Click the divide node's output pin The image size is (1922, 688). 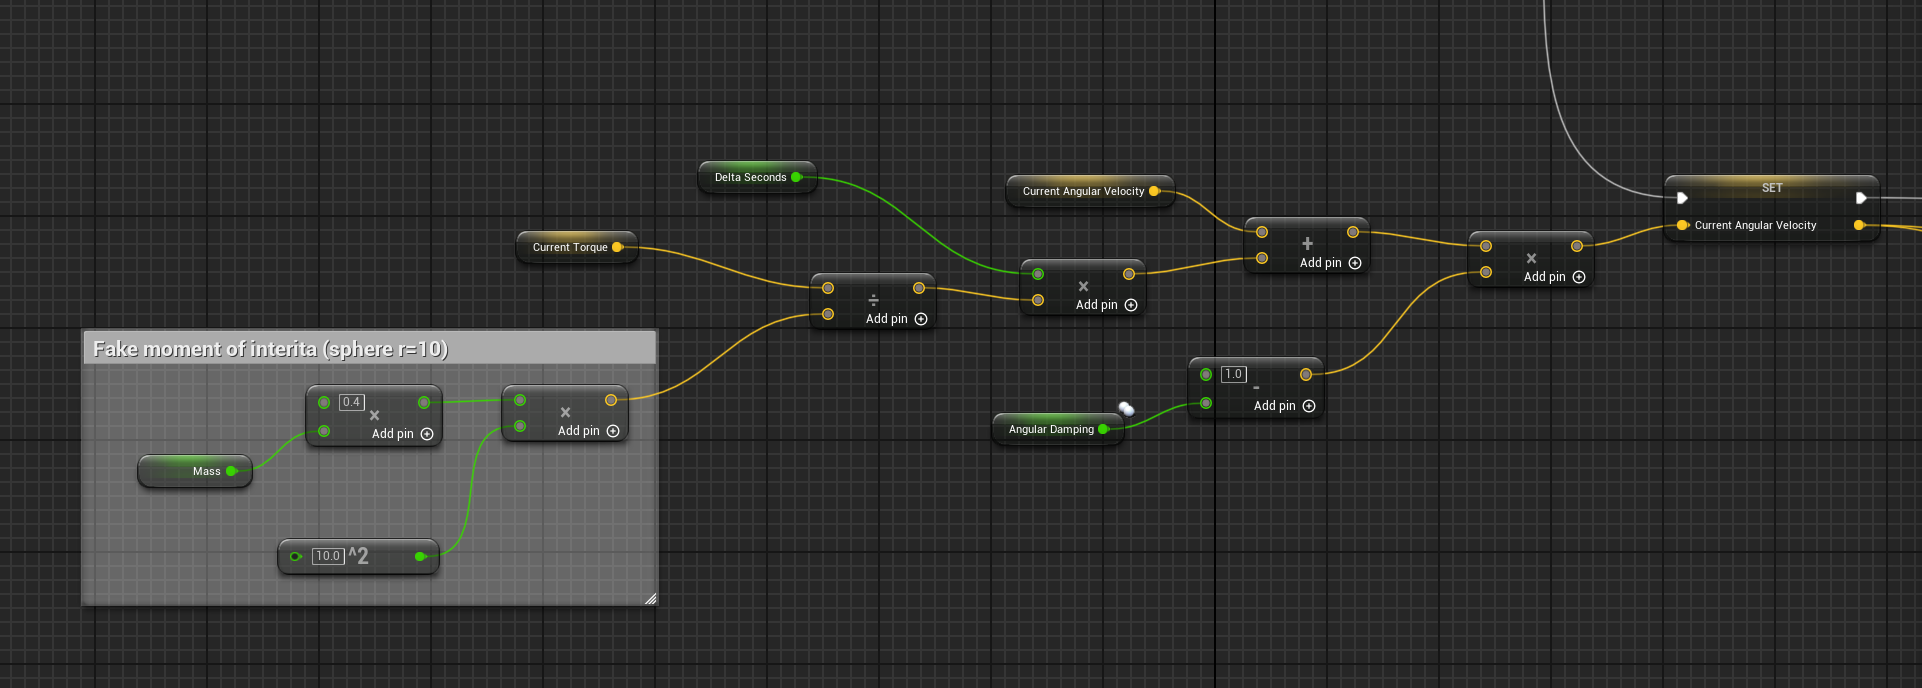918,288
